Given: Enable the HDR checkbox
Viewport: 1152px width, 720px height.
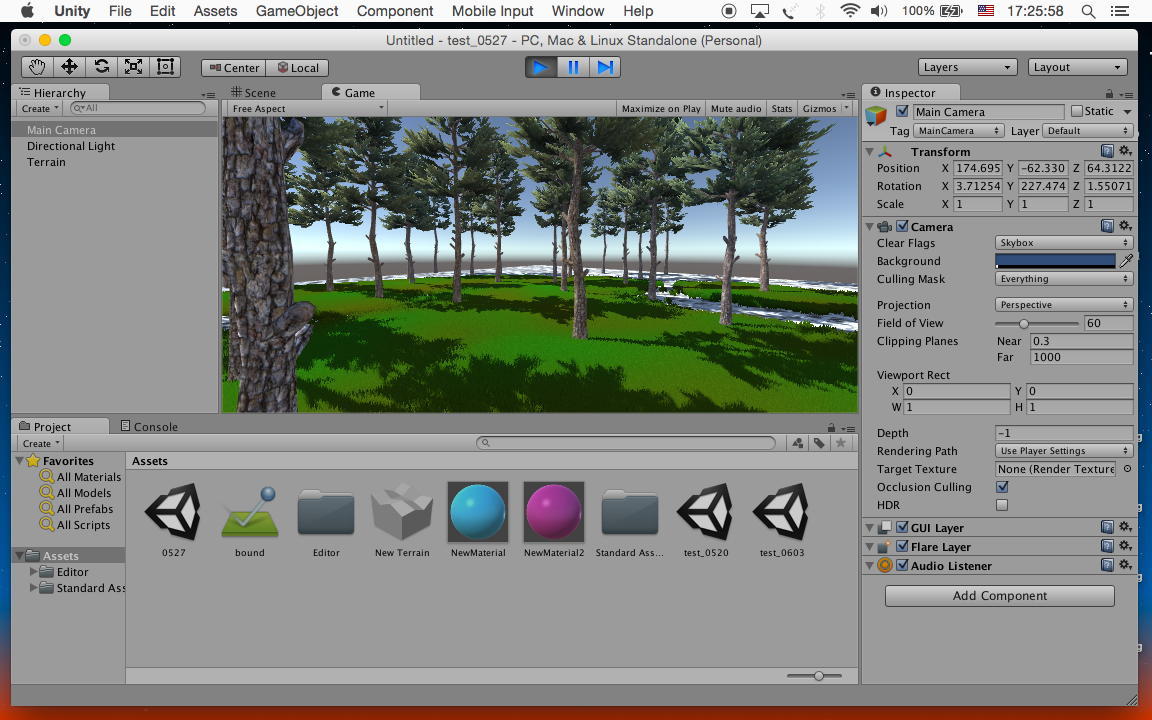Looking at the screenshot, I should [x=1002, y=505].
